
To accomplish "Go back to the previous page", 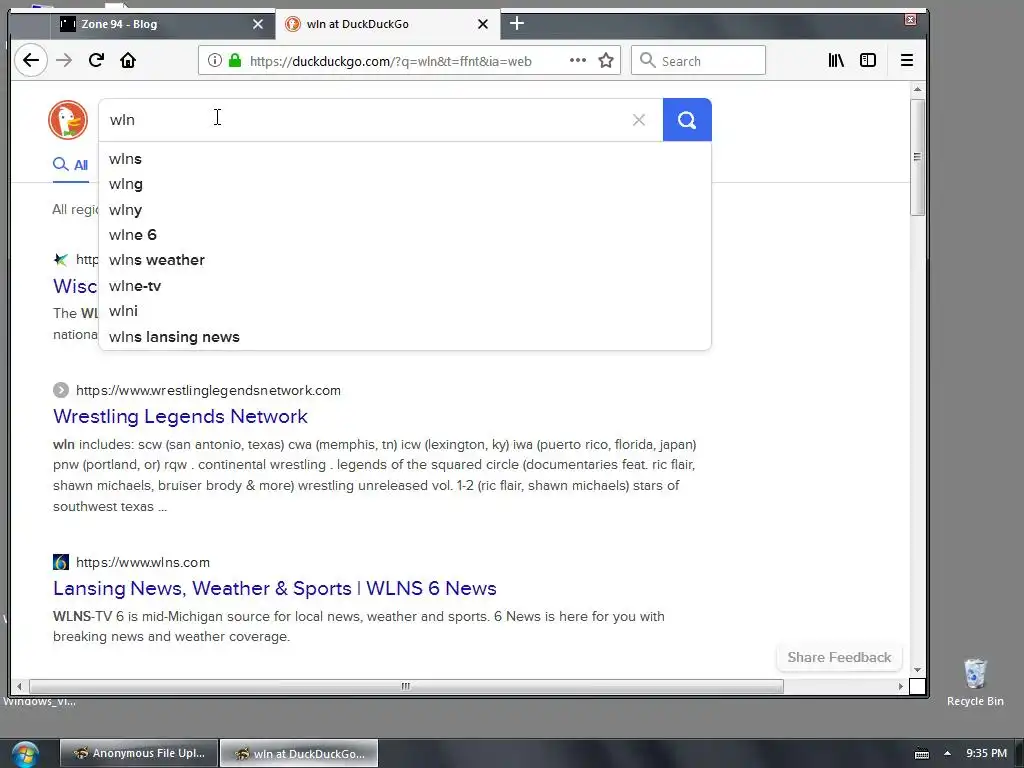I will coord(31,61).
